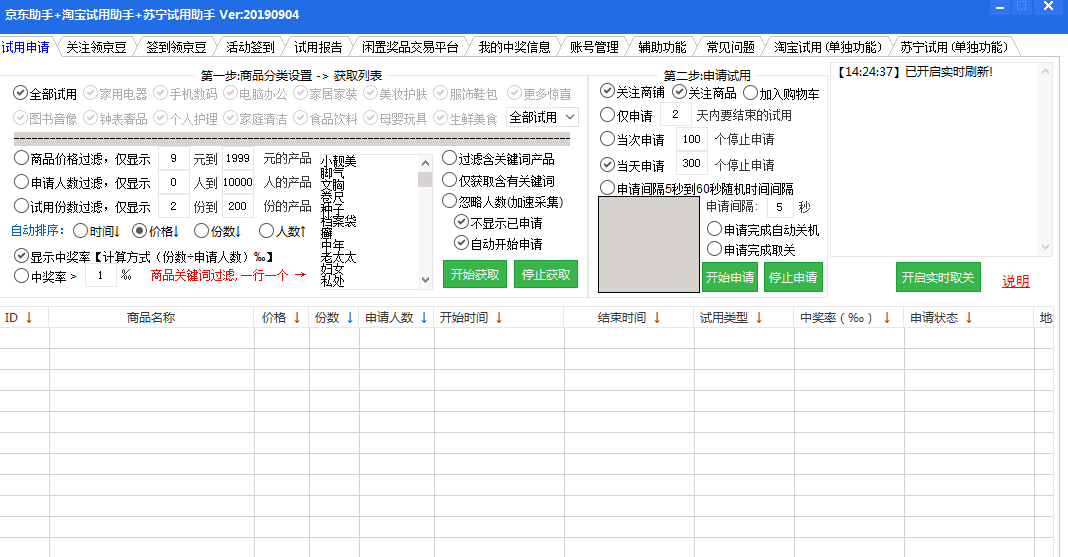The width and height of the screenshot is (1068, 557).
Task: Toggle 当天申请 stop limit checkbox
Action: click(x=631, y=165)
